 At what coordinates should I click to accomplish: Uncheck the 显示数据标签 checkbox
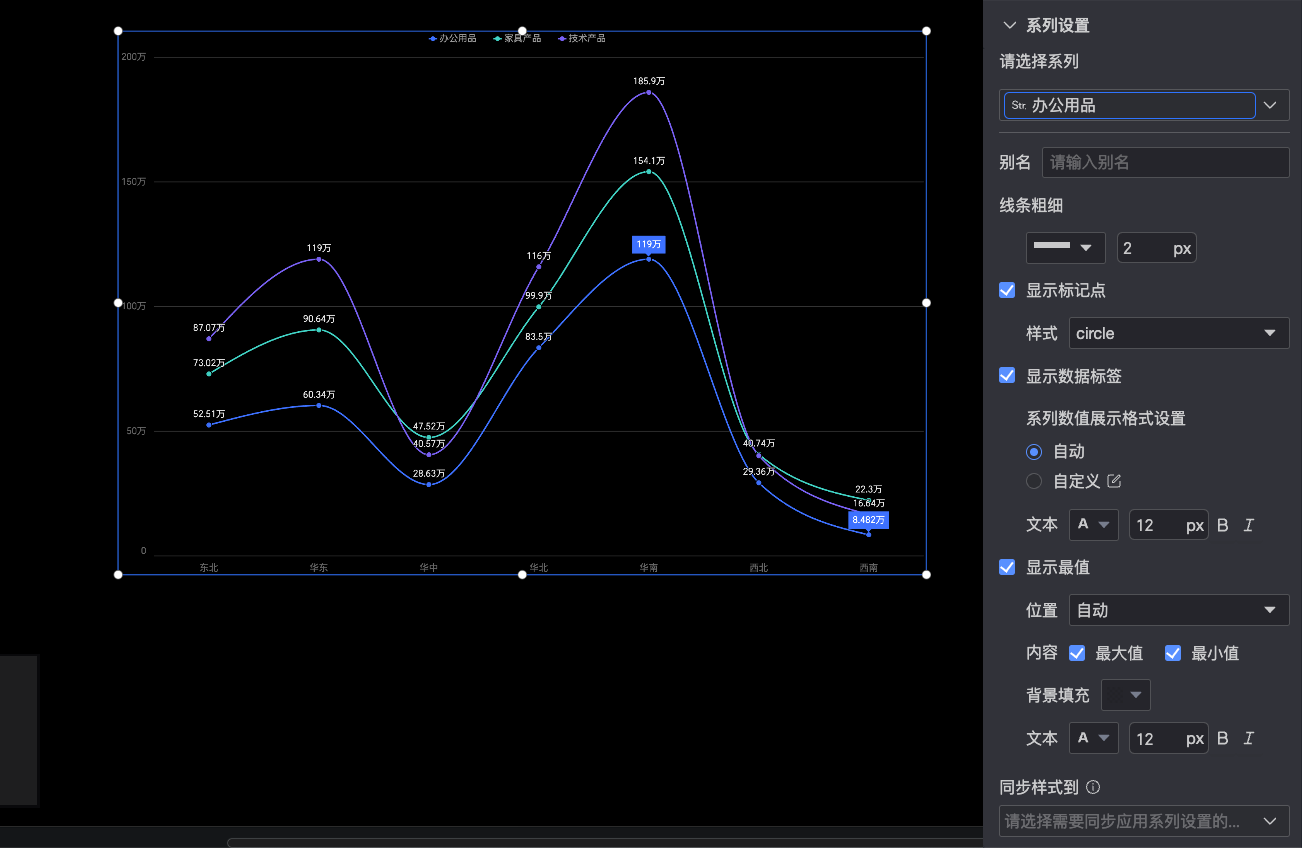[x=1008, y=376]
